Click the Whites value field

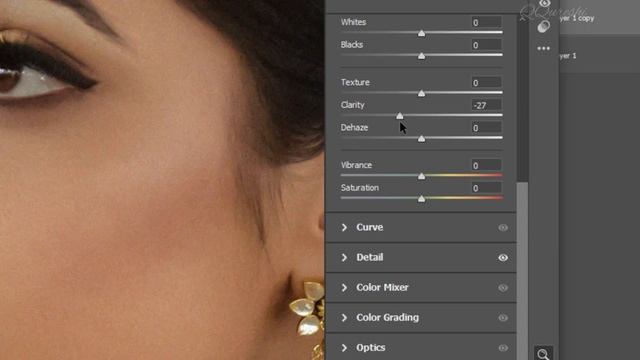(486, 22)
